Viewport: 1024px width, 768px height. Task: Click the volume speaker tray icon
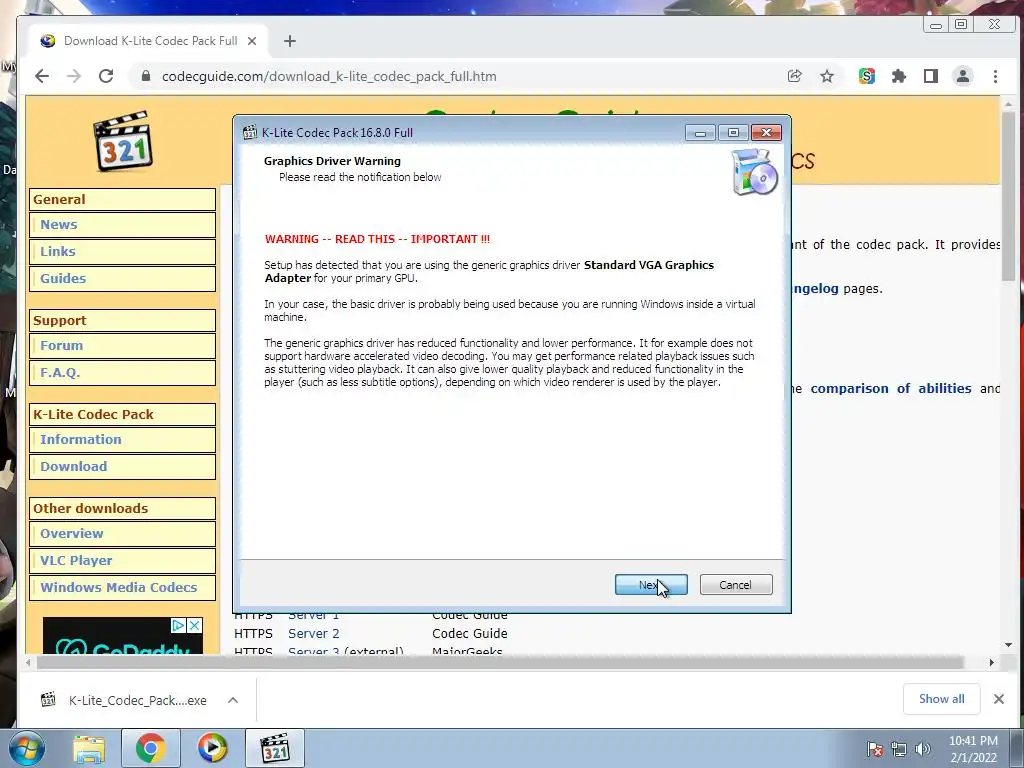tap(923, 749)
